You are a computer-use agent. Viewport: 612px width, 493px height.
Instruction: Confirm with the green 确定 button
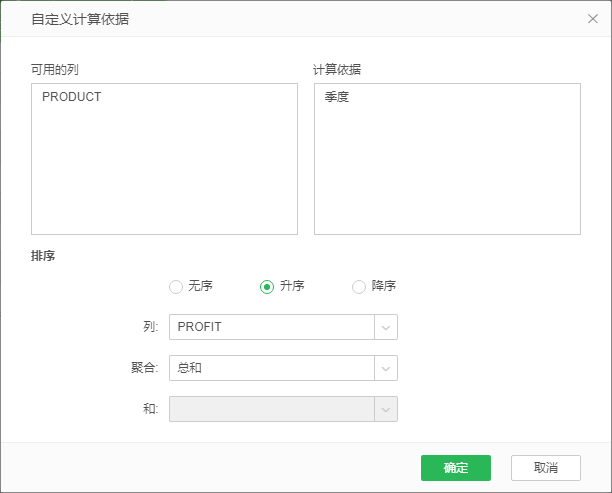click(x=455, y=468)
